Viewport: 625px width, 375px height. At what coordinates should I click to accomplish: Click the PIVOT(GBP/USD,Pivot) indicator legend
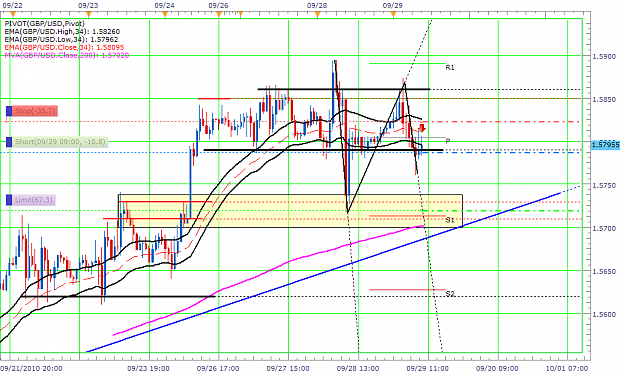click(x=45, y=24)
